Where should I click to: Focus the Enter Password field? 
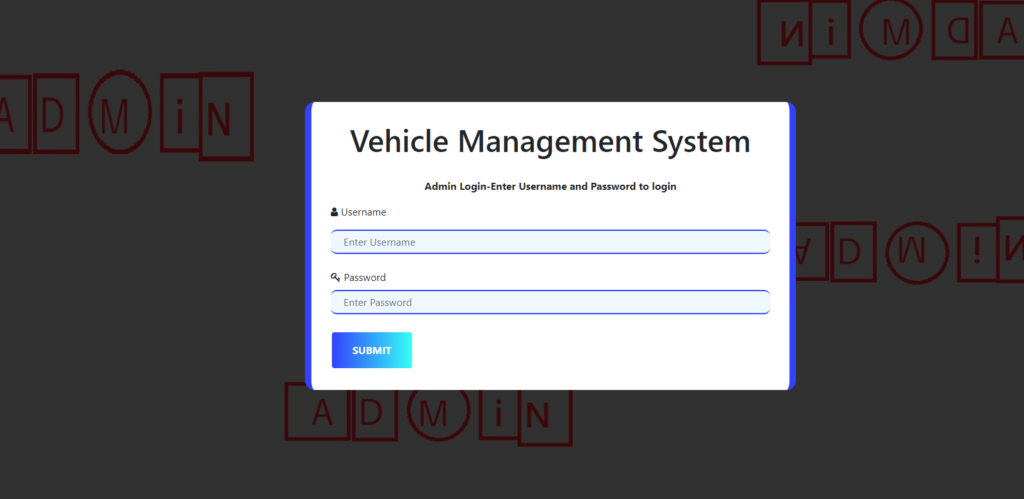tap(550, 302)
